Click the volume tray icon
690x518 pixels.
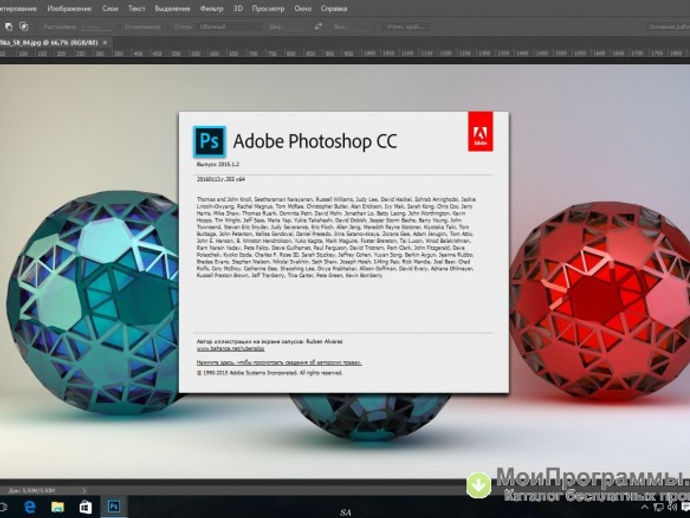click(672, 508)
